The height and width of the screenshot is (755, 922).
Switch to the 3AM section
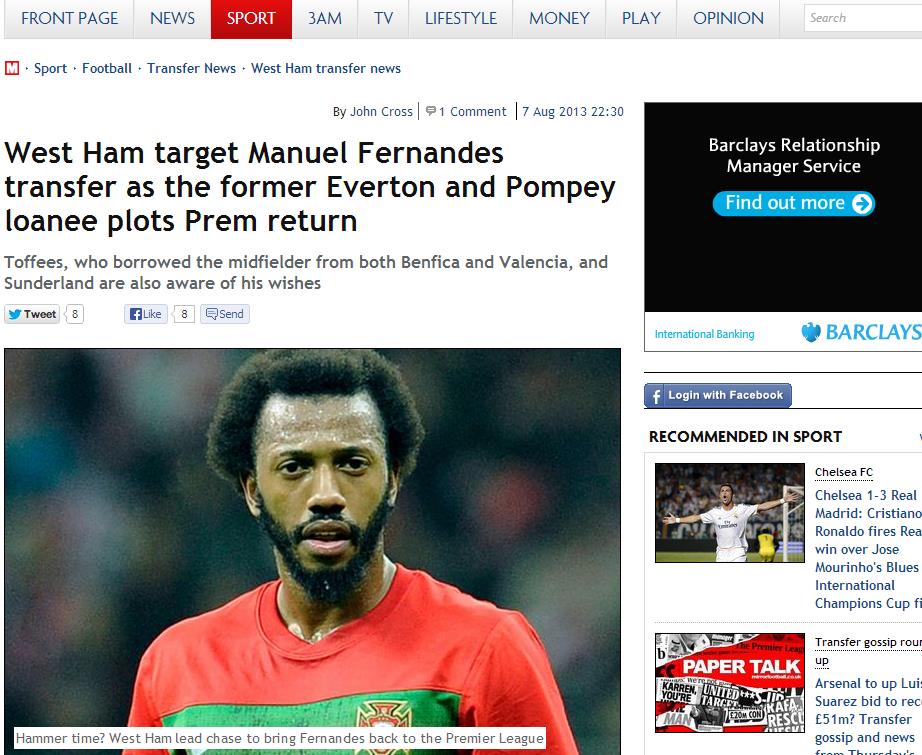coord(325,19)
